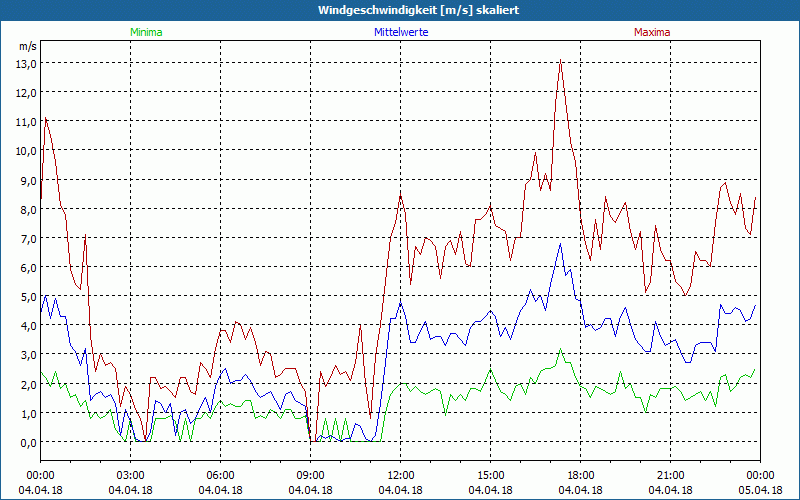Viewport: 800px width, 500px height.
Task: Click the 2,0 y-axis value
Action: coord(29,385)
